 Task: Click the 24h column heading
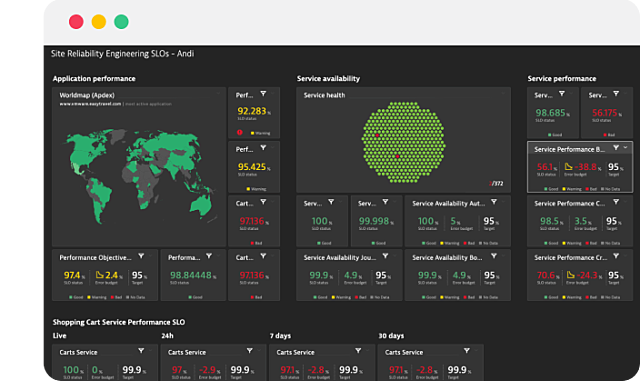167,336
